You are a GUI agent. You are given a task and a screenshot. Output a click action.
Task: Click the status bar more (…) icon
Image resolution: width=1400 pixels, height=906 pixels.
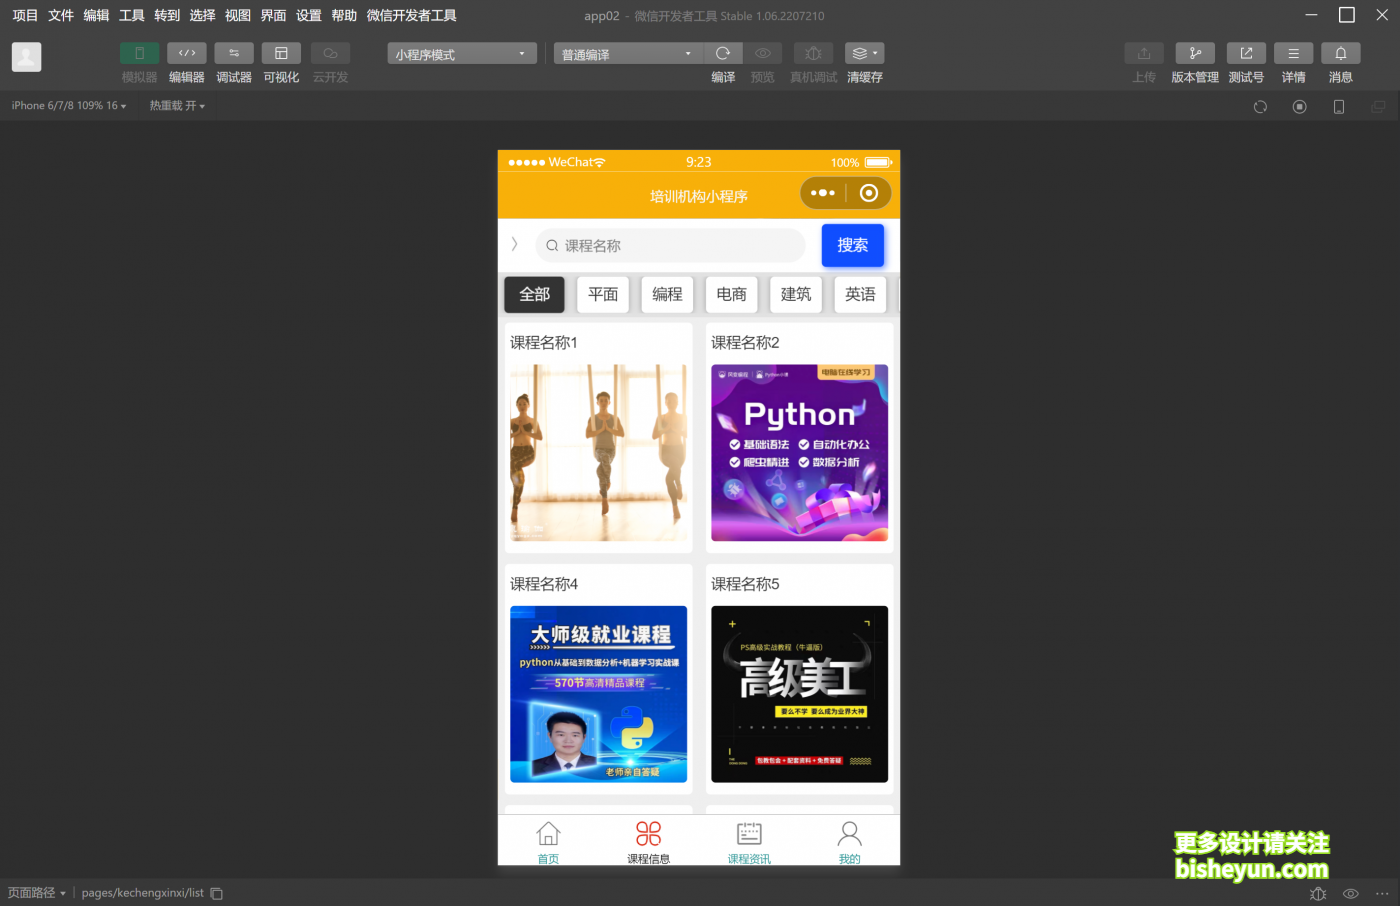click(x=1382, y=893)
